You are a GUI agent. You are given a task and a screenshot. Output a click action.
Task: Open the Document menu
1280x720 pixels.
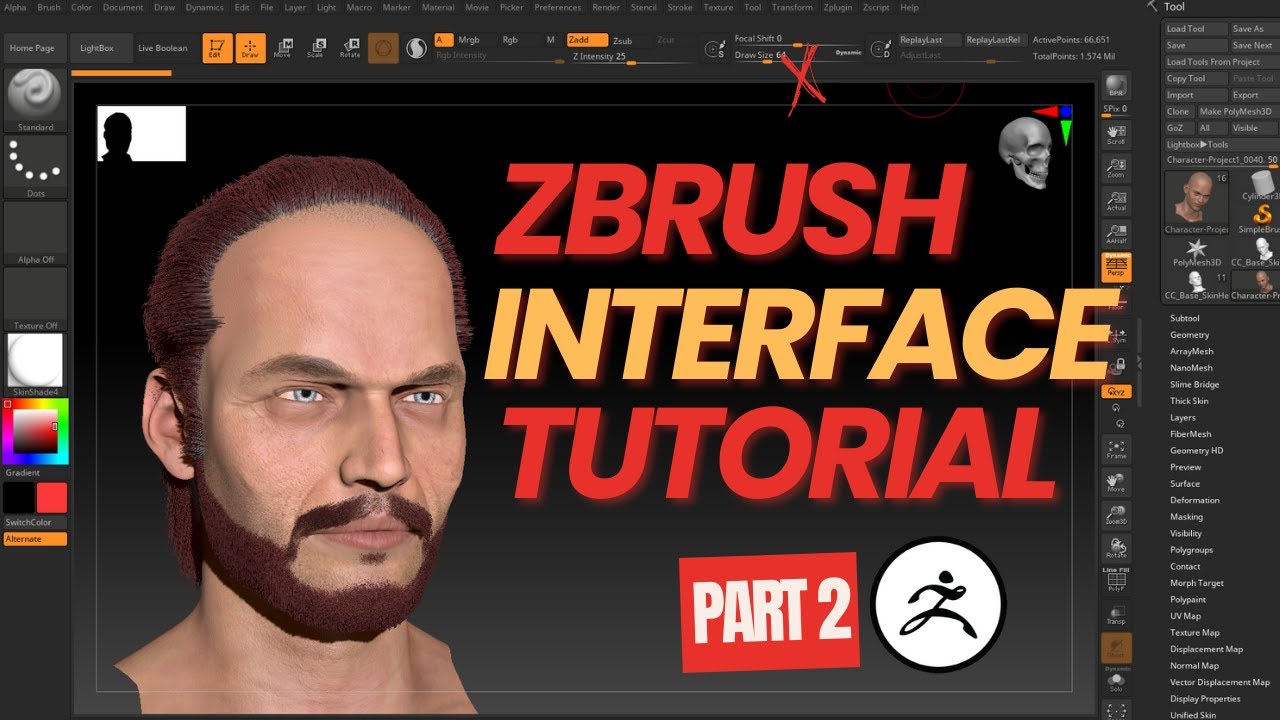[x=123, y=7]
